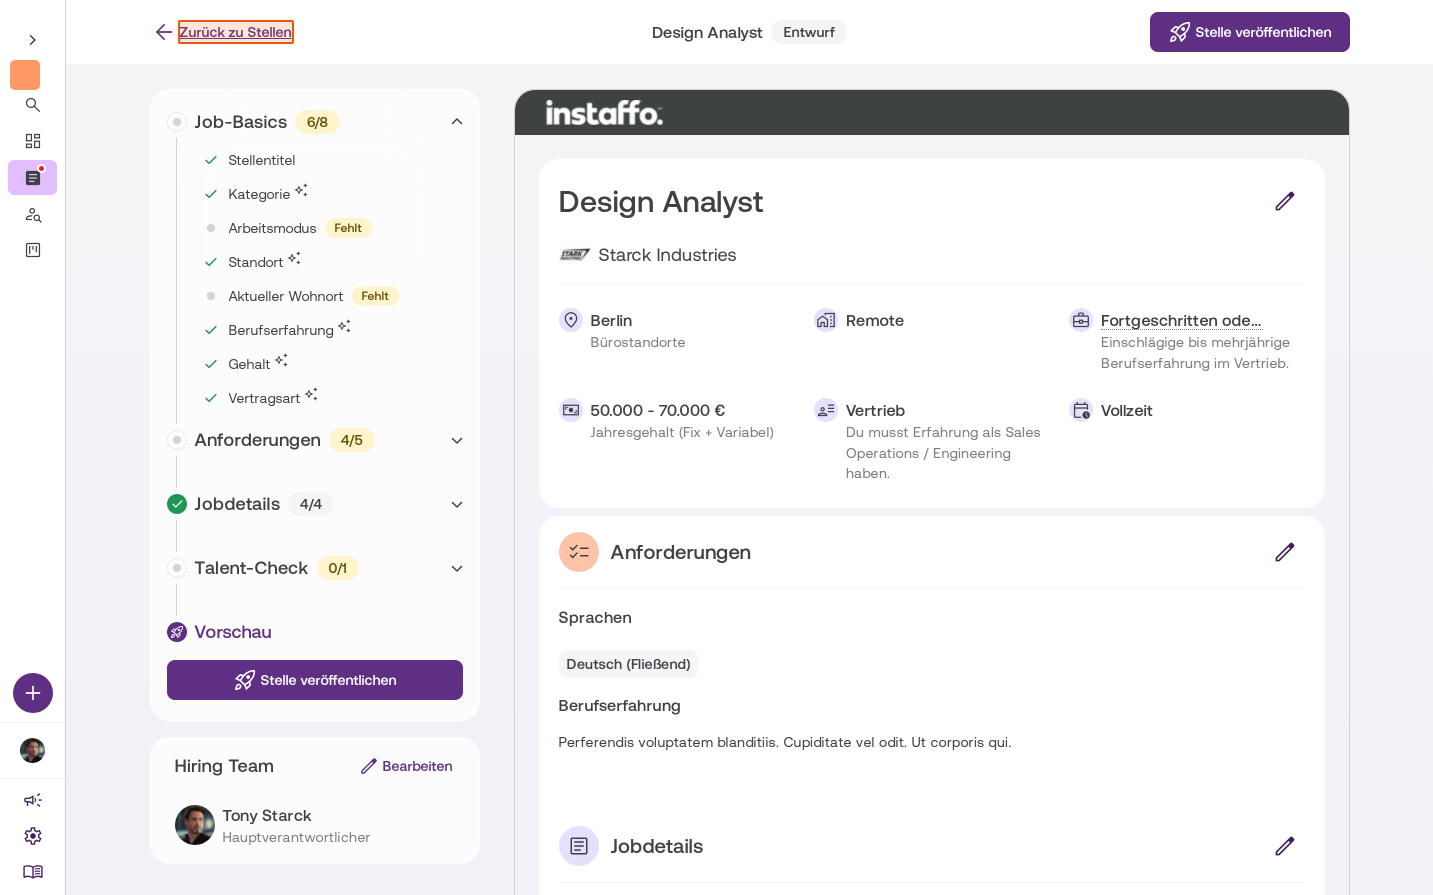Click Bearbeiten in Hiring Team card
The image size is (1433, 895).
tap(407, 766)
